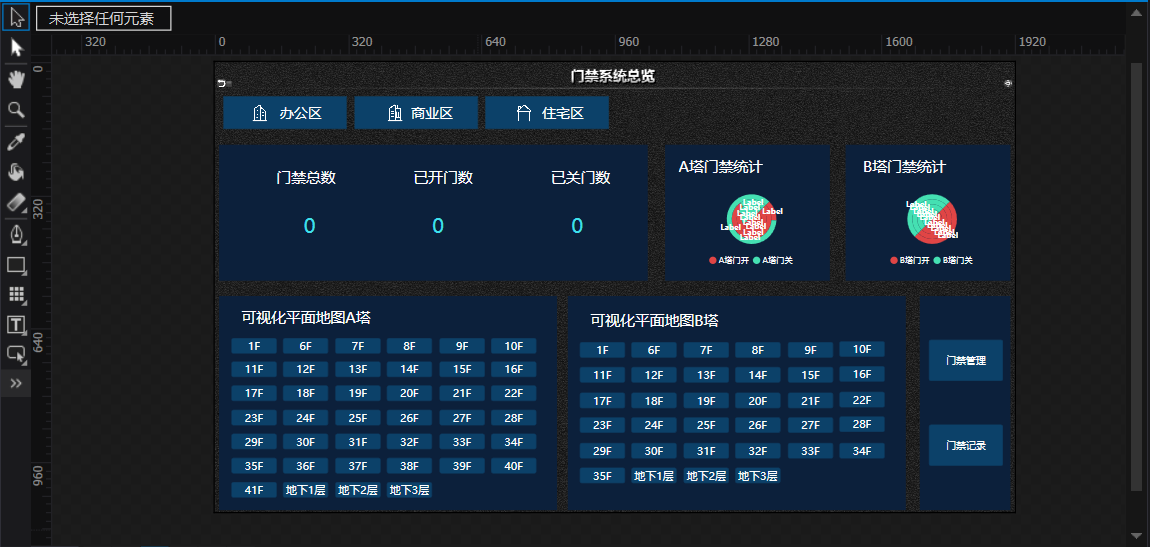
Task: Select the TextBlock text tool
Action: pyautogui.click(x=17, y=325)
